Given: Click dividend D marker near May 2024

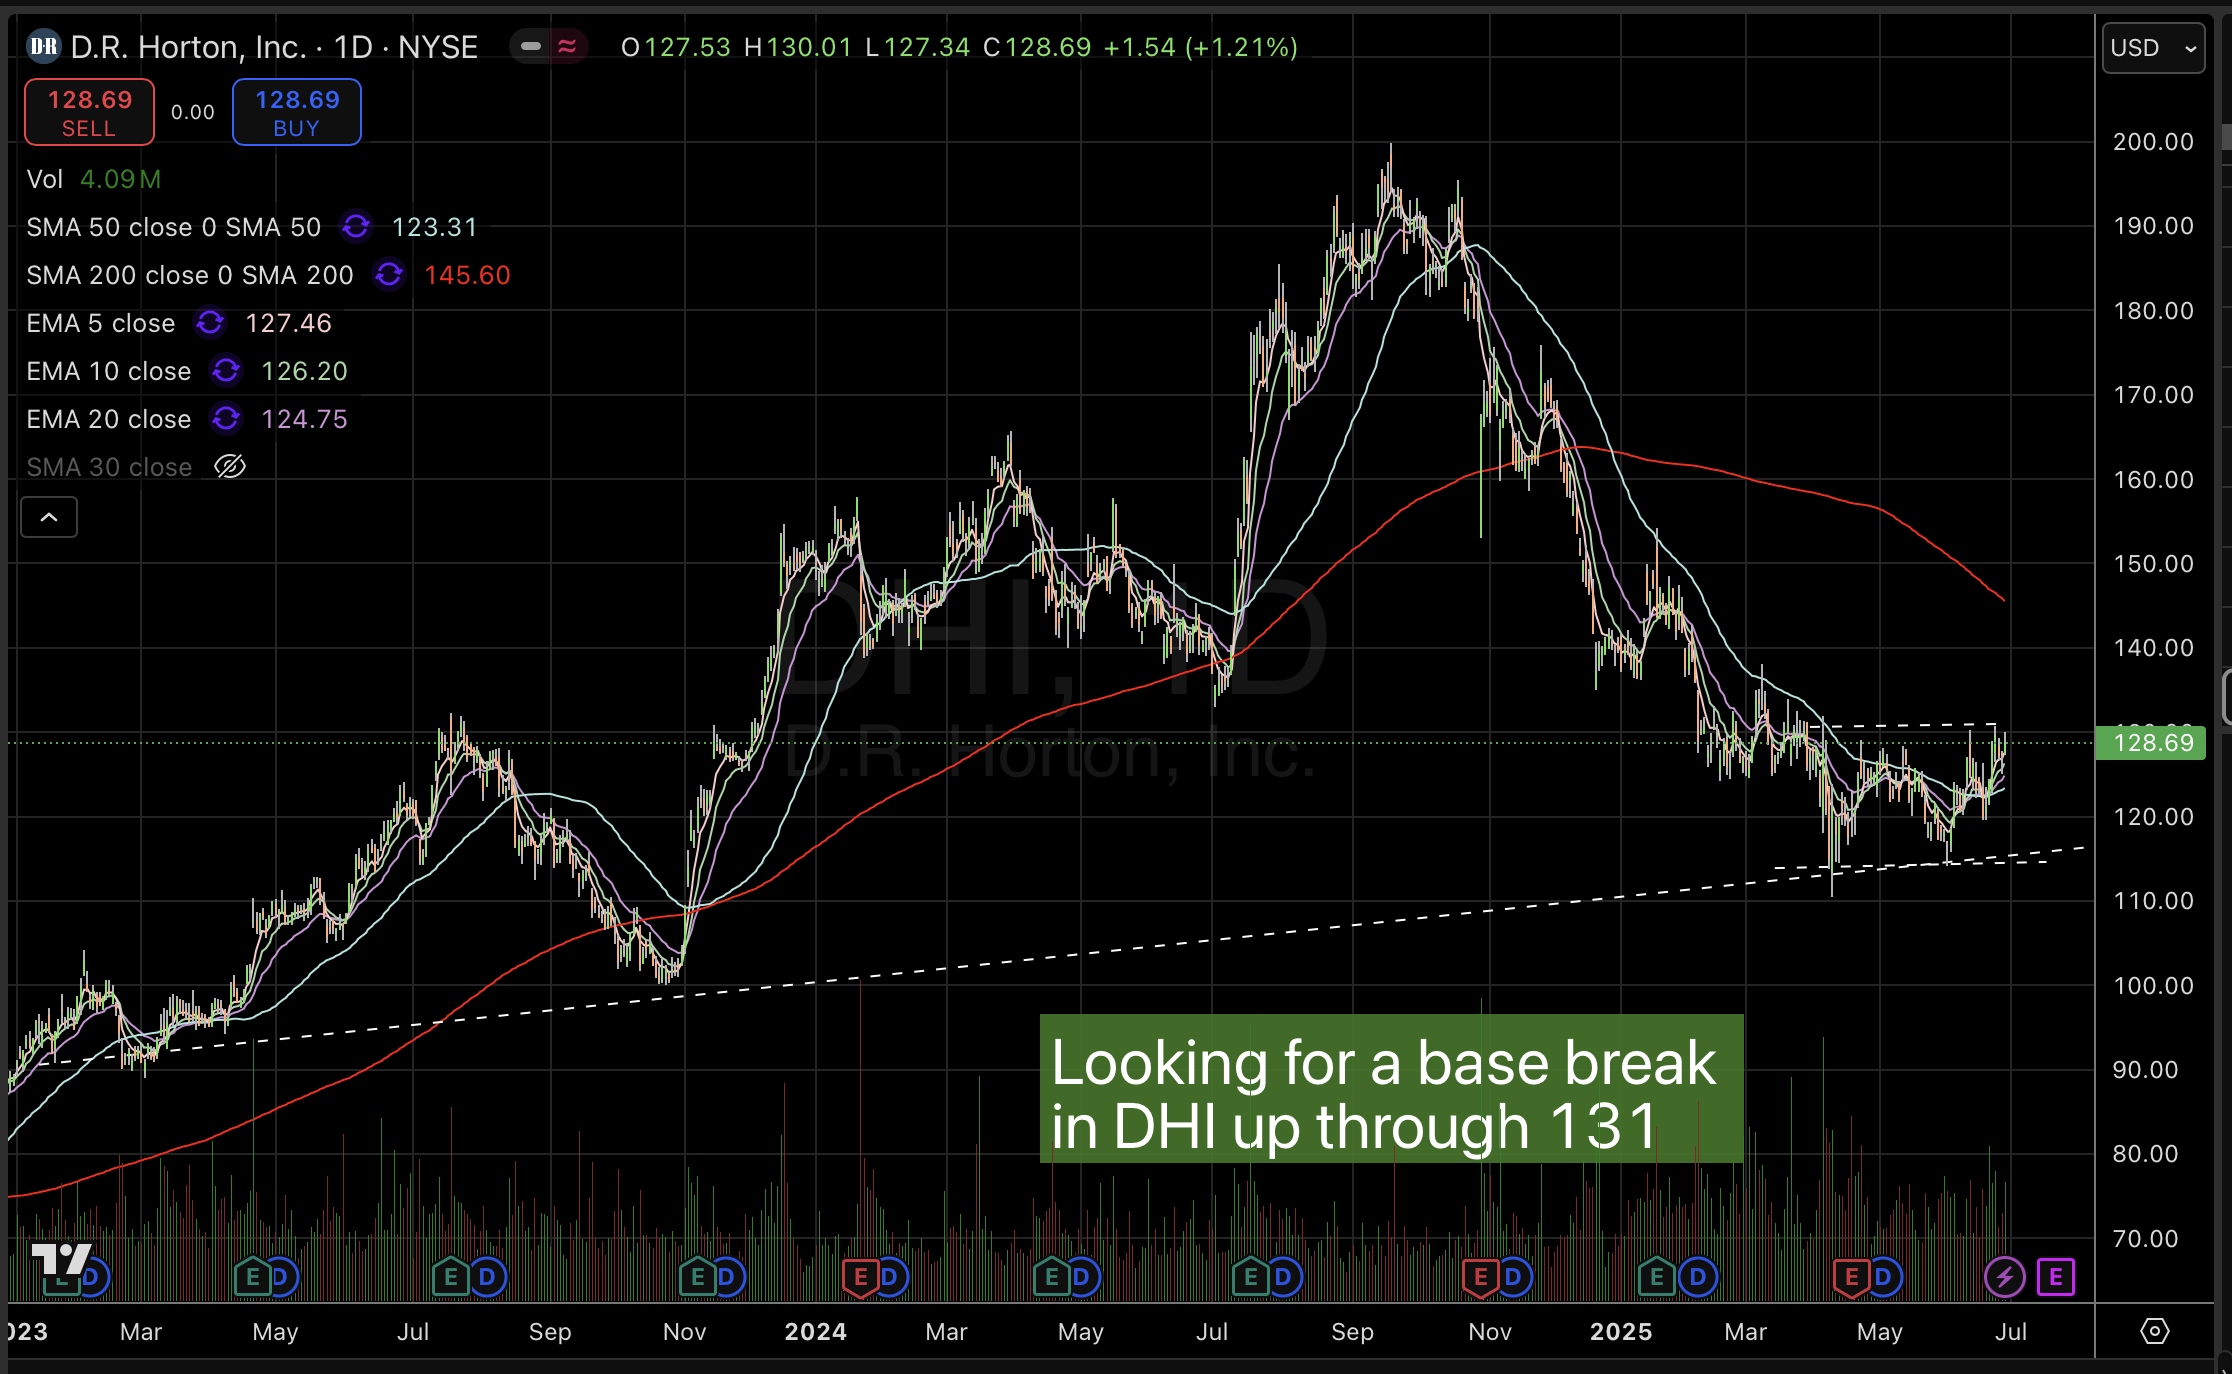Looking at the screenshot, I should (1082, 1277).
